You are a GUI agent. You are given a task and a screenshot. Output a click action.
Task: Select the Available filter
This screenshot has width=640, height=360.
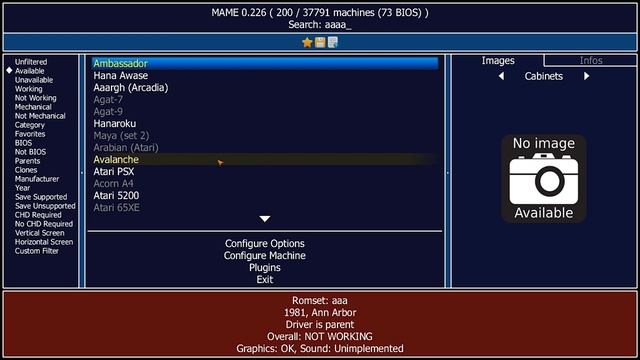click(x=29, y=71)
